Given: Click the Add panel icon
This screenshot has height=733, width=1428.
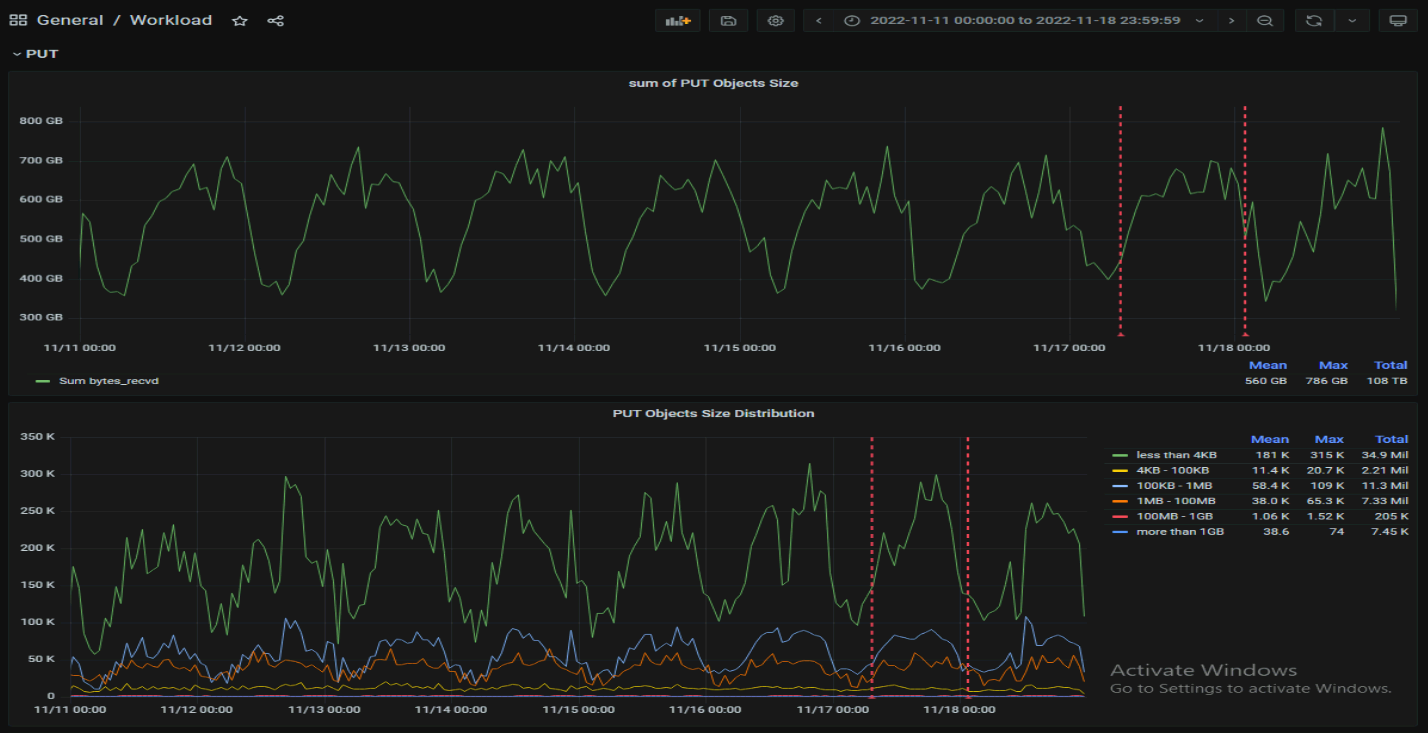Looking at the screenshot, I should [678, 20].
